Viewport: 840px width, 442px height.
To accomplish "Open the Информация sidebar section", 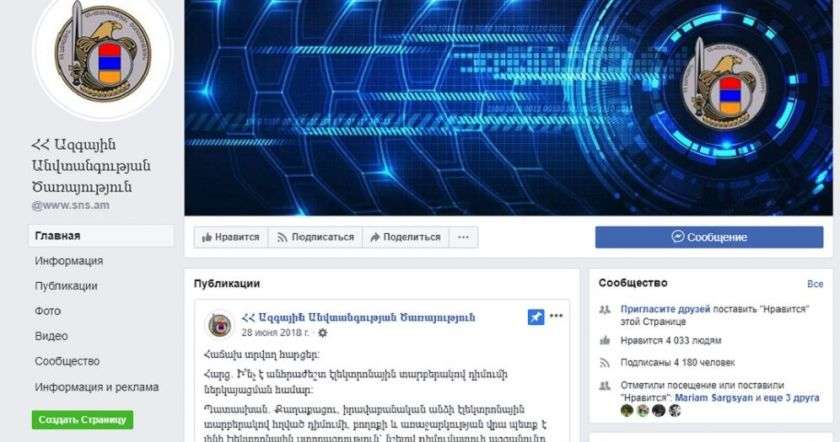I will 69,261.
